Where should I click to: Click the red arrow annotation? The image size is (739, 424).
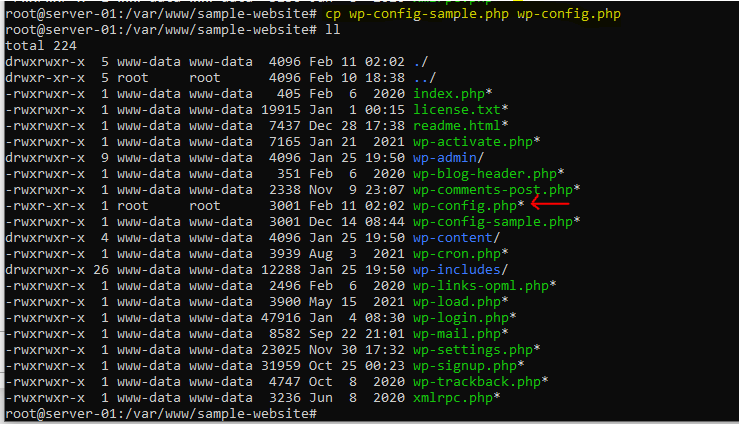click(550, 204)
